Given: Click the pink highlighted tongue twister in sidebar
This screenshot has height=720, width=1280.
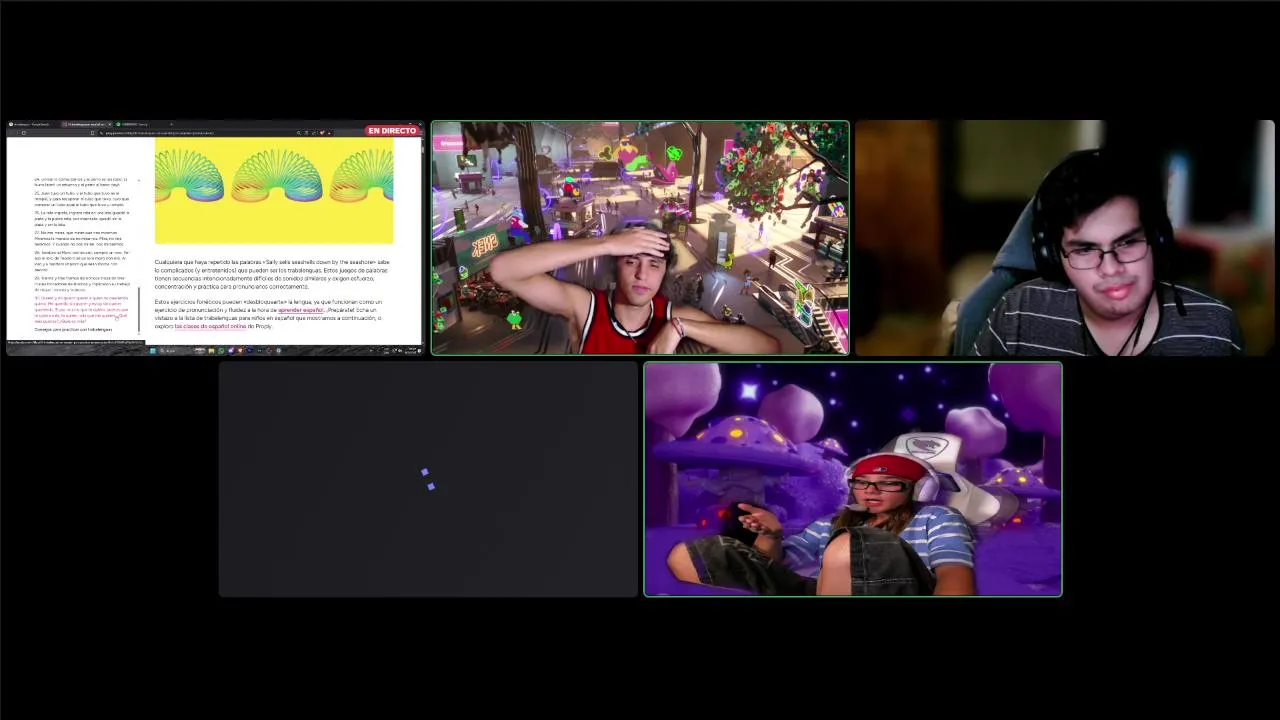Looking at the screenshot, I should click(x=82, y=309).
